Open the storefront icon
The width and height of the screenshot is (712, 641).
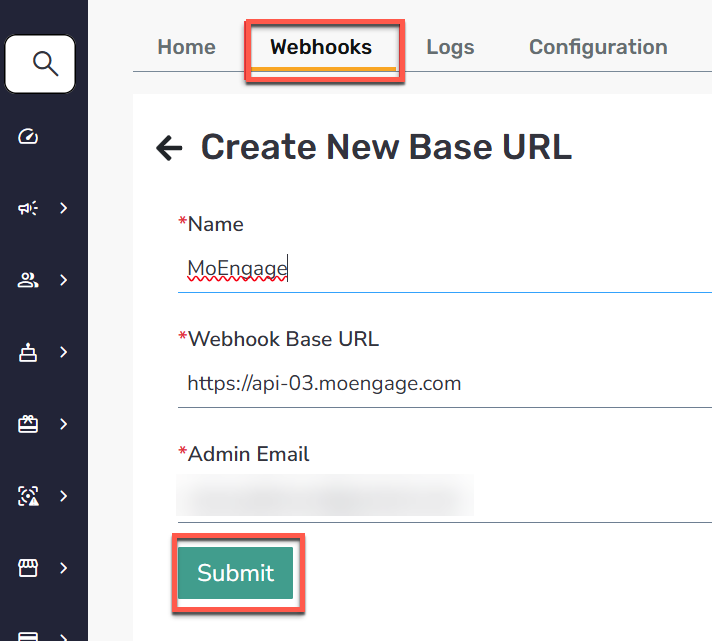point(28,568)
